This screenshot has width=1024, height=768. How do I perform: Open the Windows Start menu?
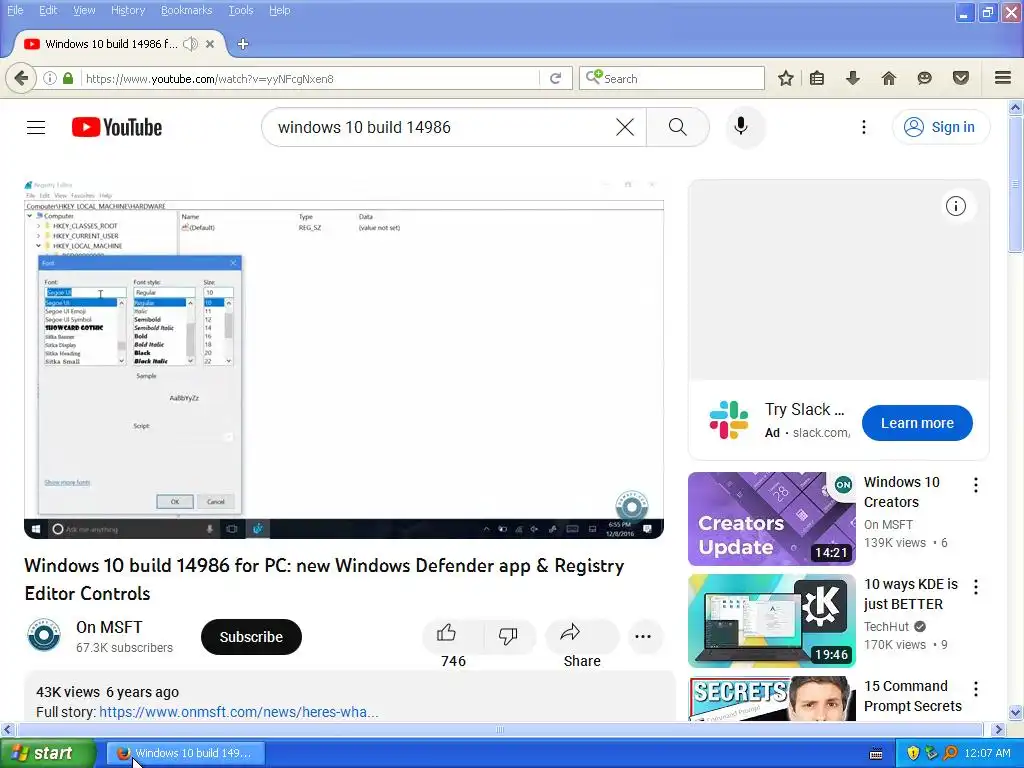coord(46,753)
